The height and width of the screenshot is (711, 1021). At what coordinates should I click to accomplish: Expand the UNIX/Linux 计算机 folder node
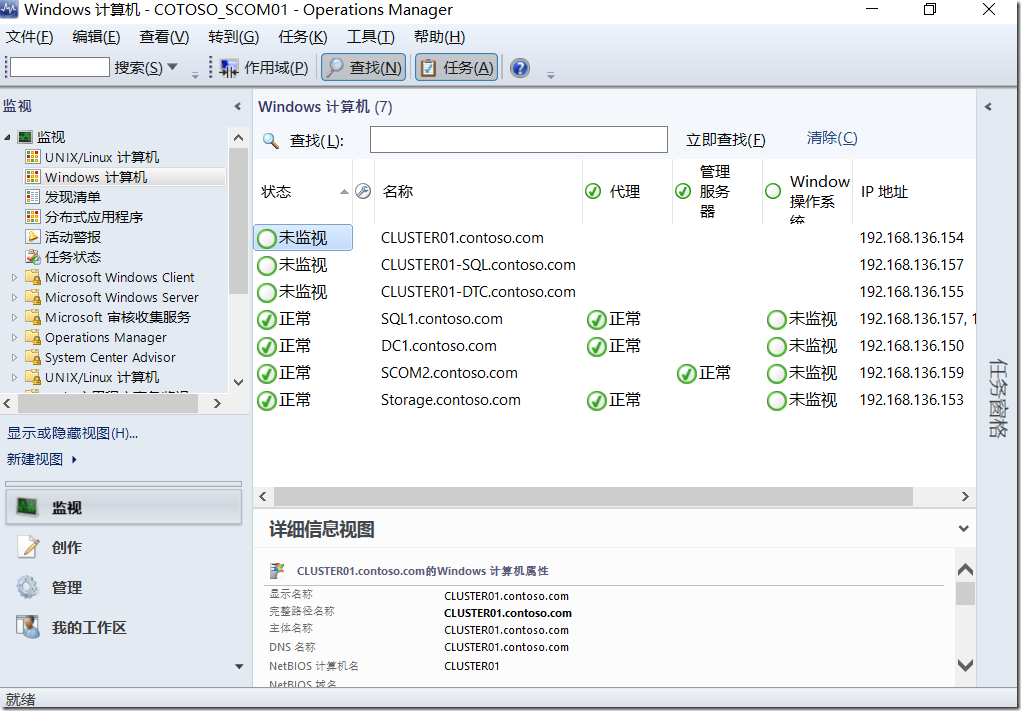tap(14, 378)
